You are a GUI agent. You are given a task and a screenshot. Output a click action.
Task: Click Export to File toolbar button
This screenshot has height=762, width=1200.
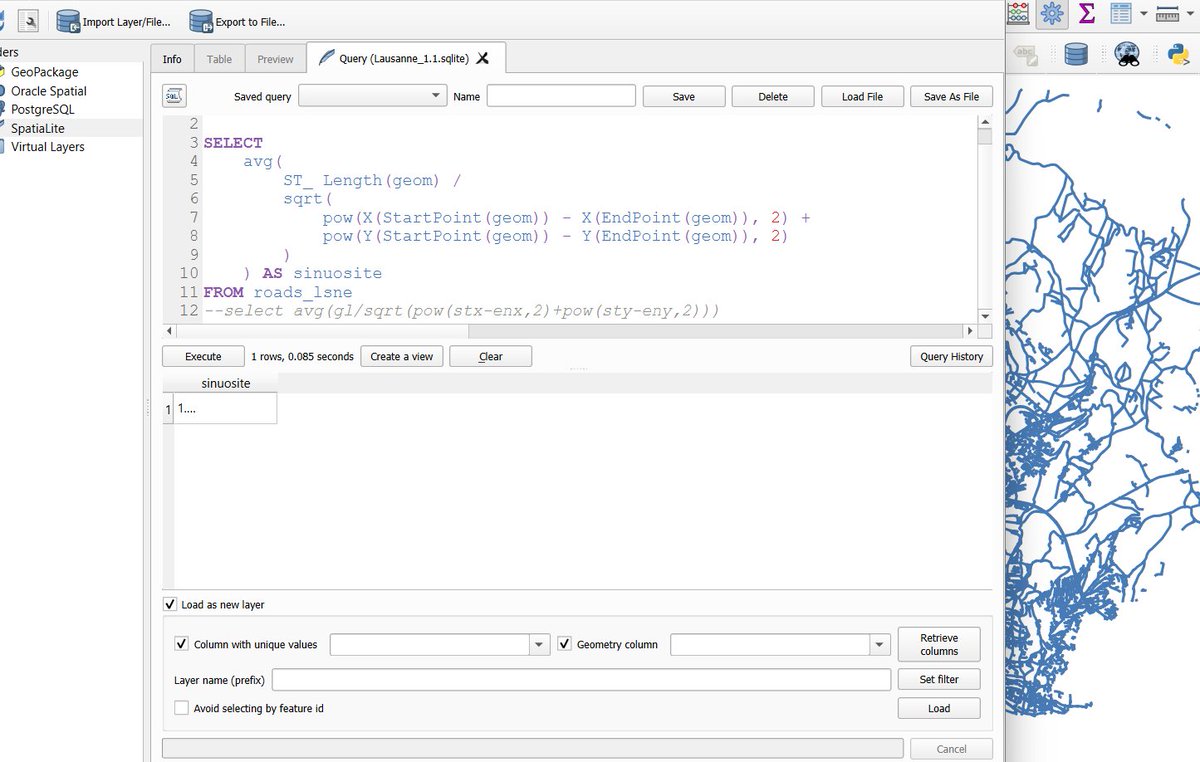tap(237, 21)
